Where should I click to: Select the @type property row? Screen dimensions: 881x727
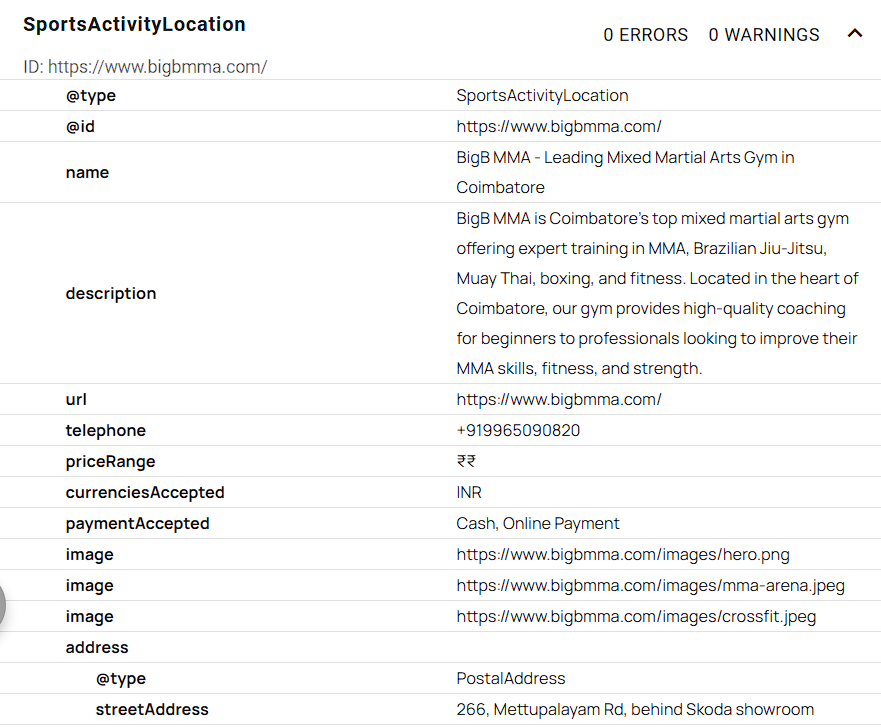click(91, 95)
